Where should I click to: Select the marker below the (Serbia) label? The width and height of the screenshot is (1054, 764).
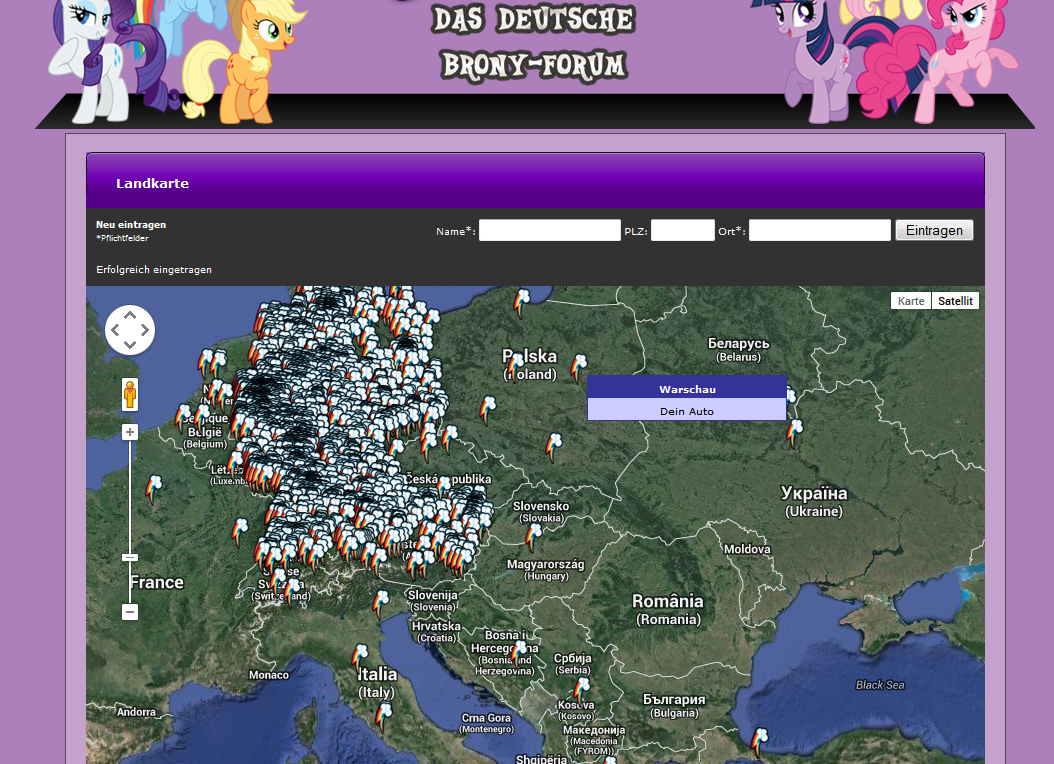coord(581,691)
